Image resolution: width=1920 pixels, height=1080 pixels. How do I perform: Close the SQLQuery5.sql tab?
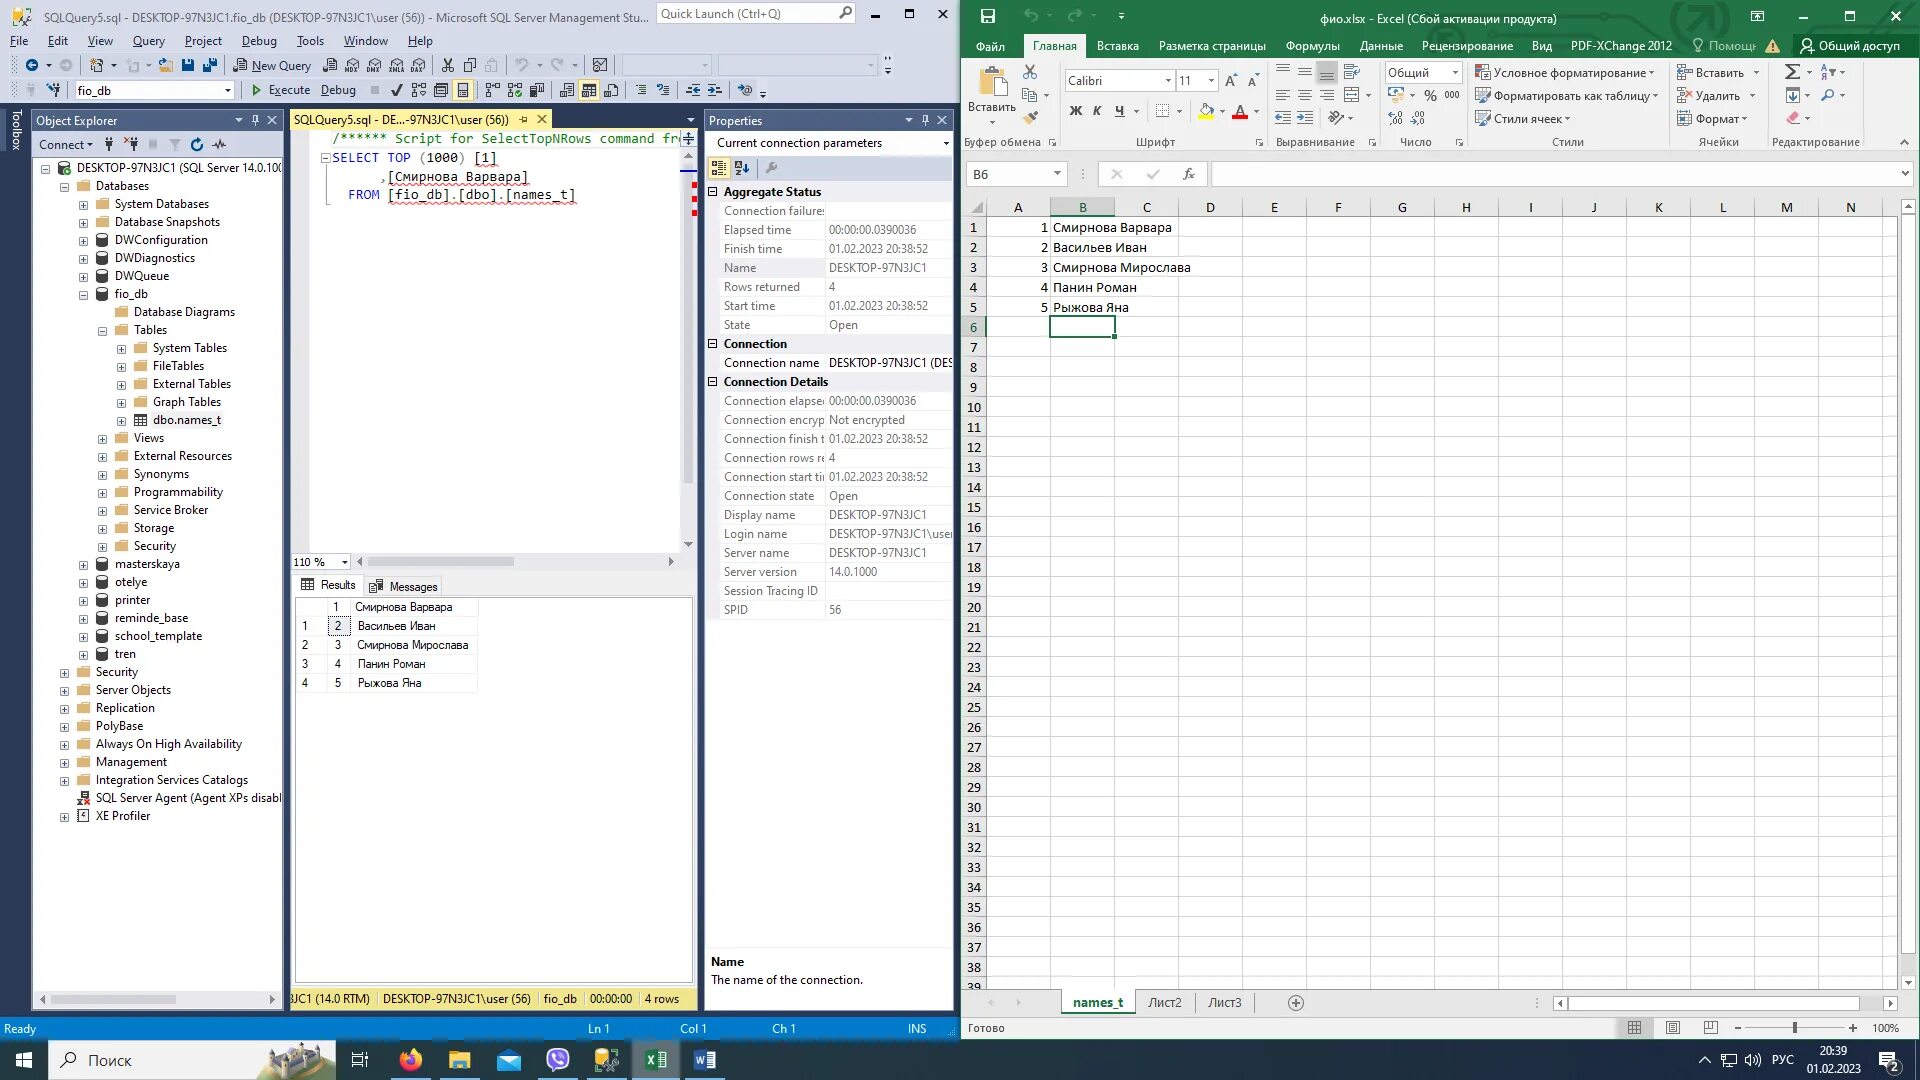(543, 119)
